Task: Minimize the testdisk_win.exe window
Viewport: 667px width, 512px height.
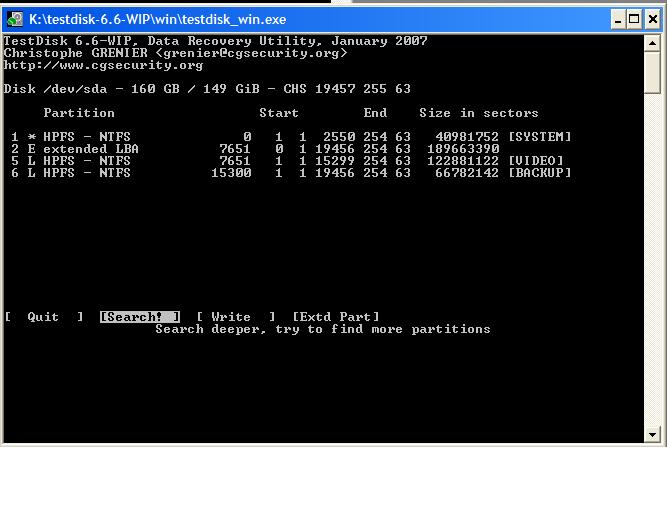Action: click(618, 19)
